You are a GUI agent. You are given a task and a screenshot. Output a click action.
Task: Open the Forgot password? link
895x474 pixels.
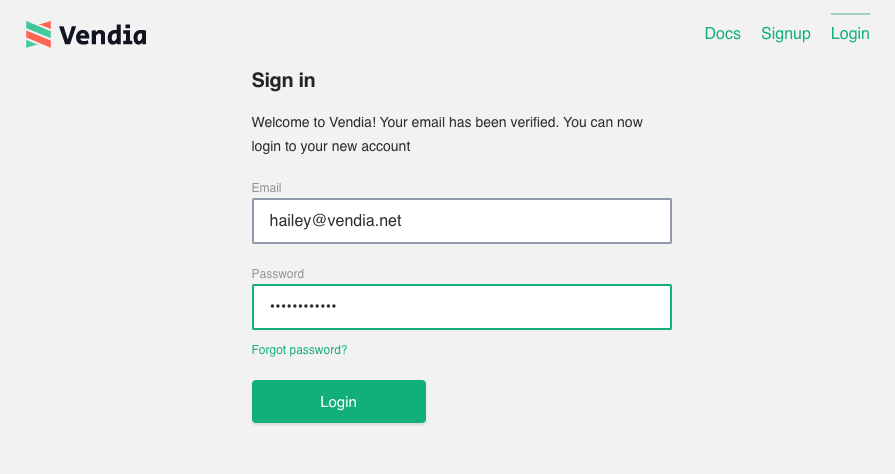pos(299,350)
